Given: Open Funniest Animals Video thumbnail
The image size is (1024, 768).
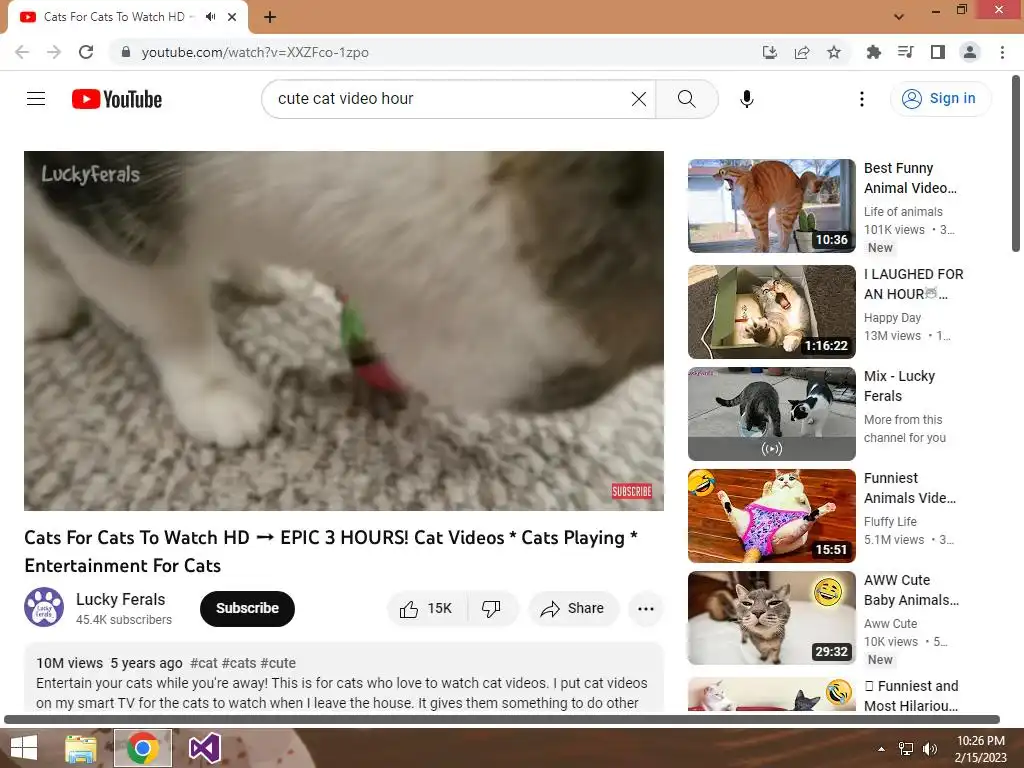Looking at the screenshot, I should 771,516.
